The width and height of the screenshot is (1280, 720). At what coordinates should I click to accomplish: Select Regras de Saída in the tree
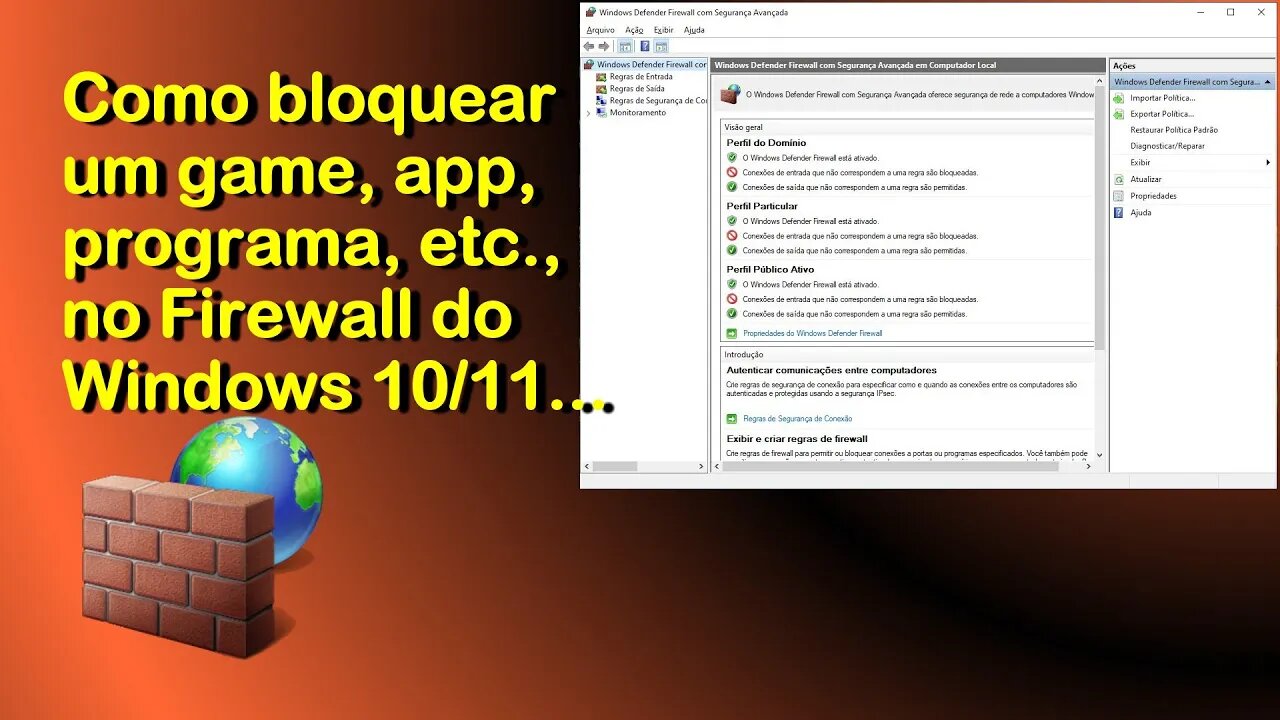(637, 88)
